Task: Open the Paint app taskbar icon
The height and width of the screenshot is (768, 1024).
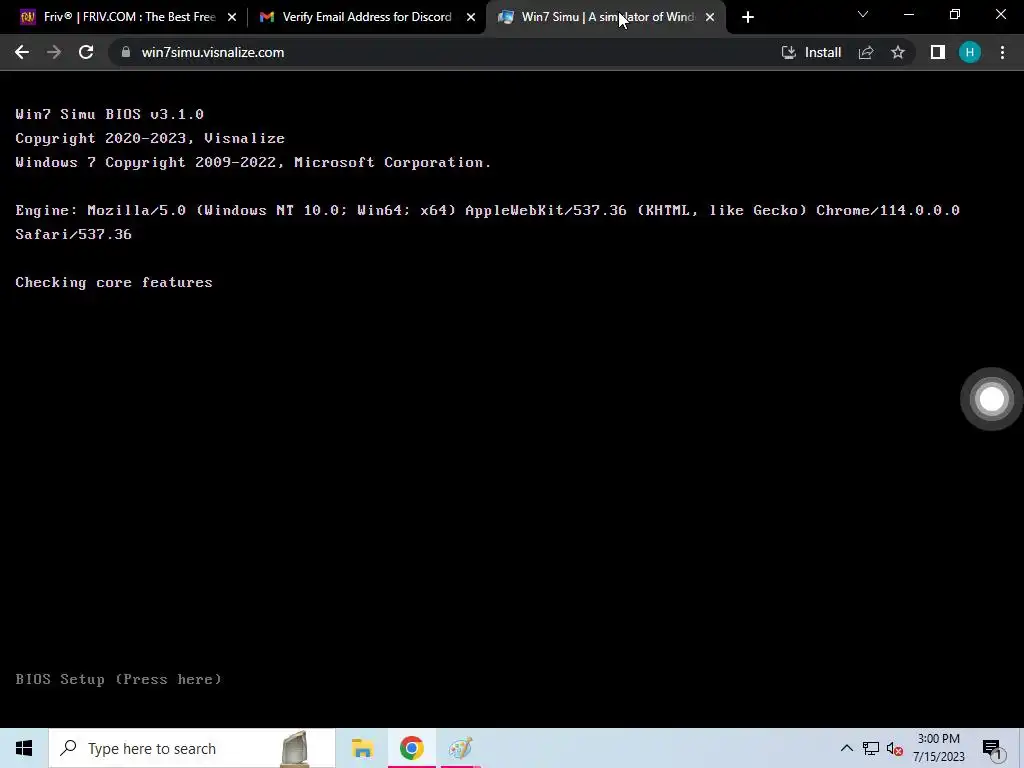Action: (460, 748)
